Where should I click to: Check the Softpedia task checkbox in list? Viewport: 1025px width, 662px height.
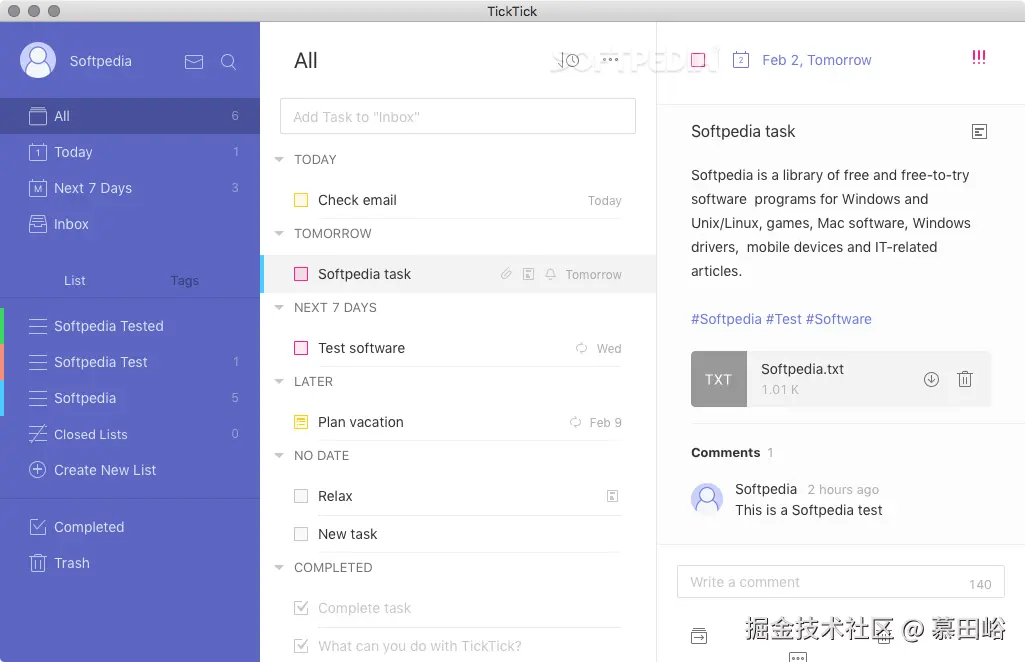click(x=301, y=274)
